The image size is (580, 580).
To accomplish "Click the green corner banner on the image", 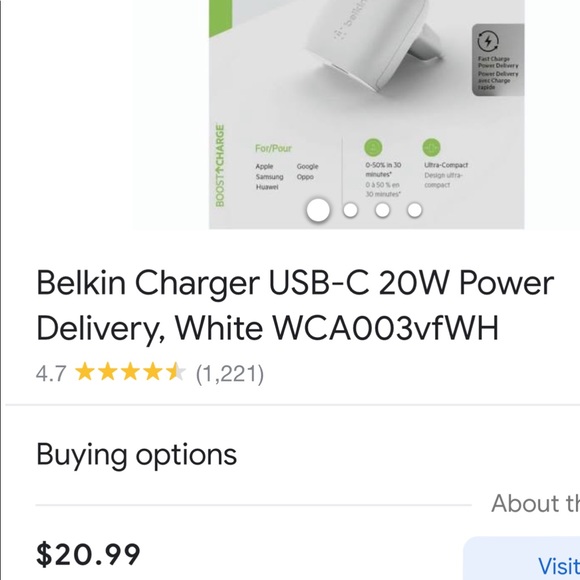I will (x=220, y=18).
